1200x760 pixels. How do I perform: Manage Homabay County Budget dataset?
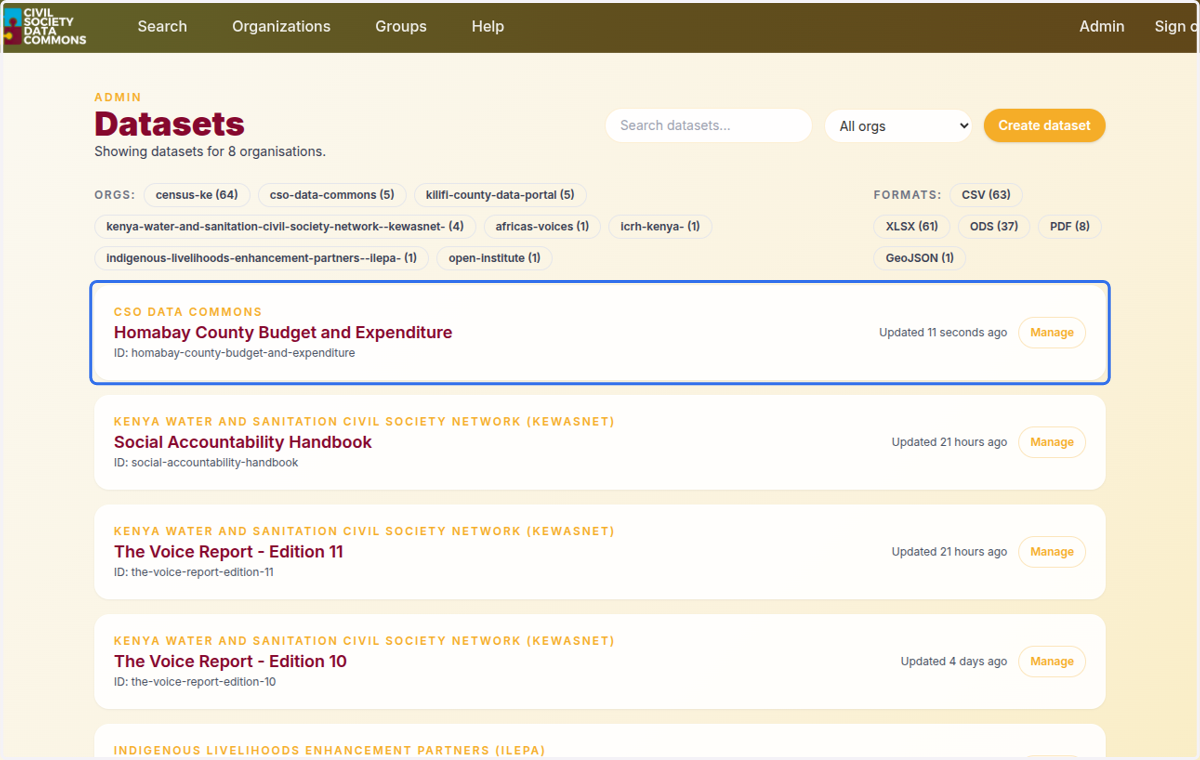coord(1052,333)
